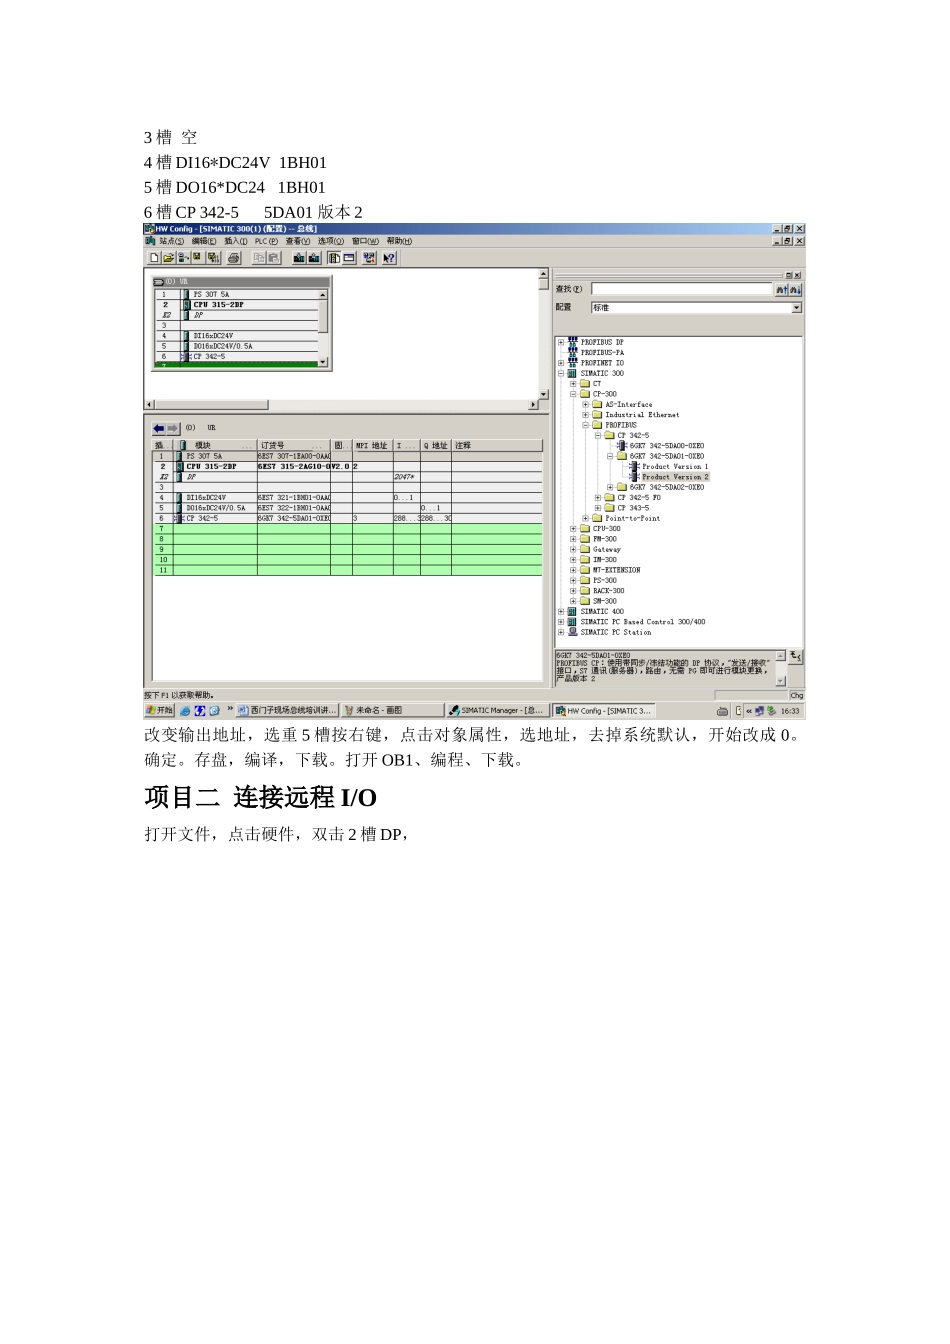Open the 选项(O) menu

click(331, 241)
